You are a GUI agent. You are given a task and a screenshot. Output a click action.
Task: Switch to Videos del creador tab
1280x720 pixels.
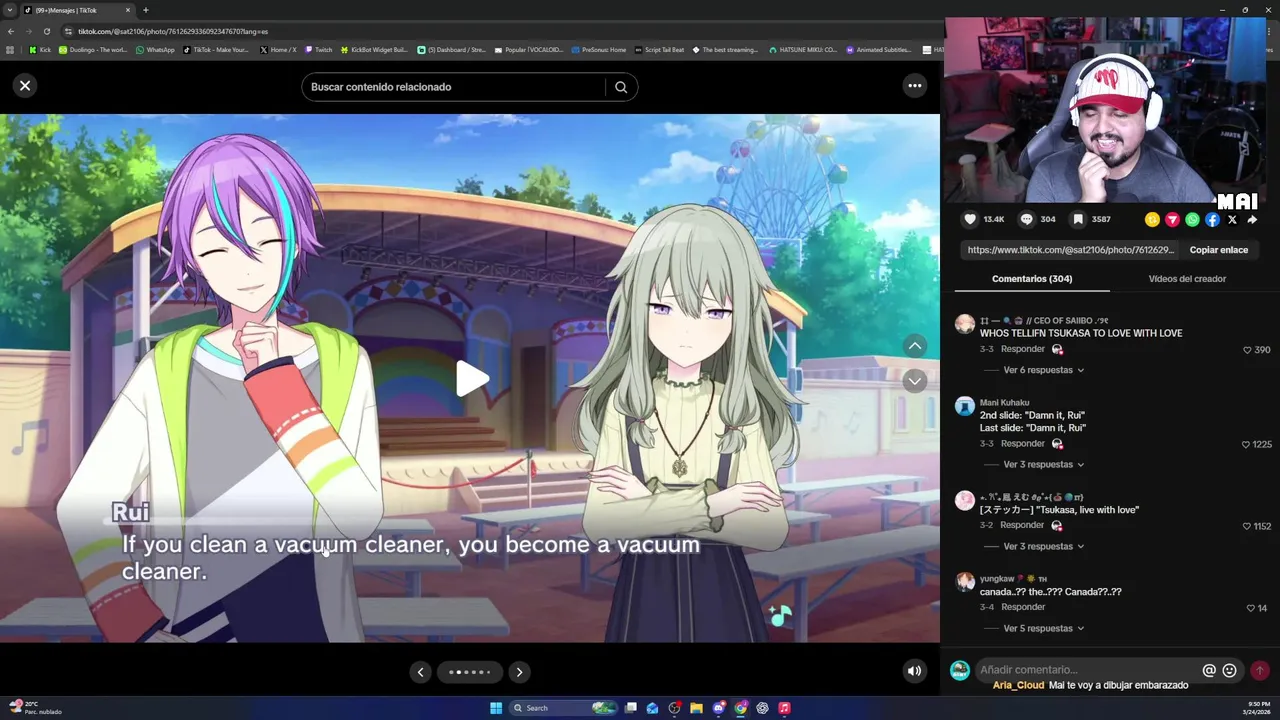[1187, 279]
